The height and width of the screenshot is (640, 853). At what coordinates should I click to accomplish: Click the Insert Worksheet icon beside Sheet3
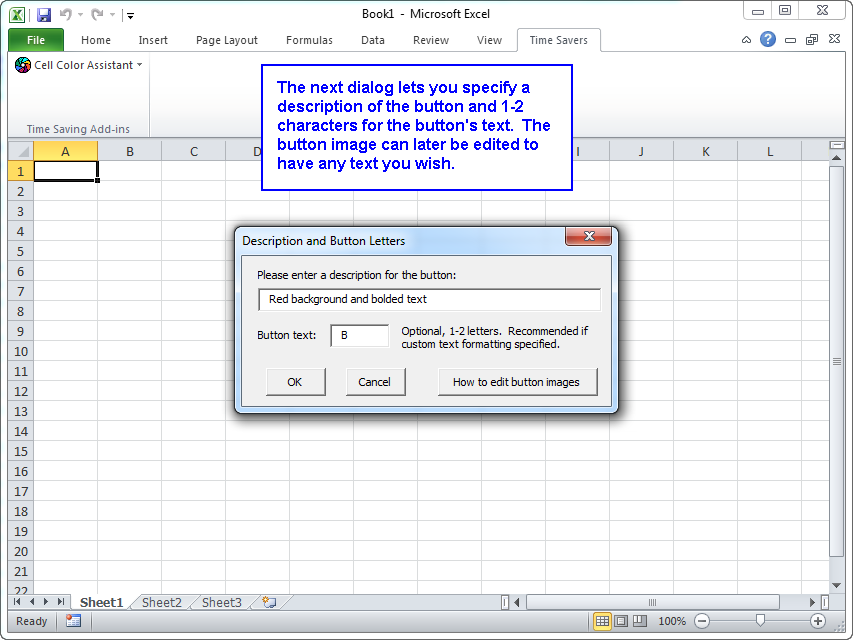pos(268,602)
